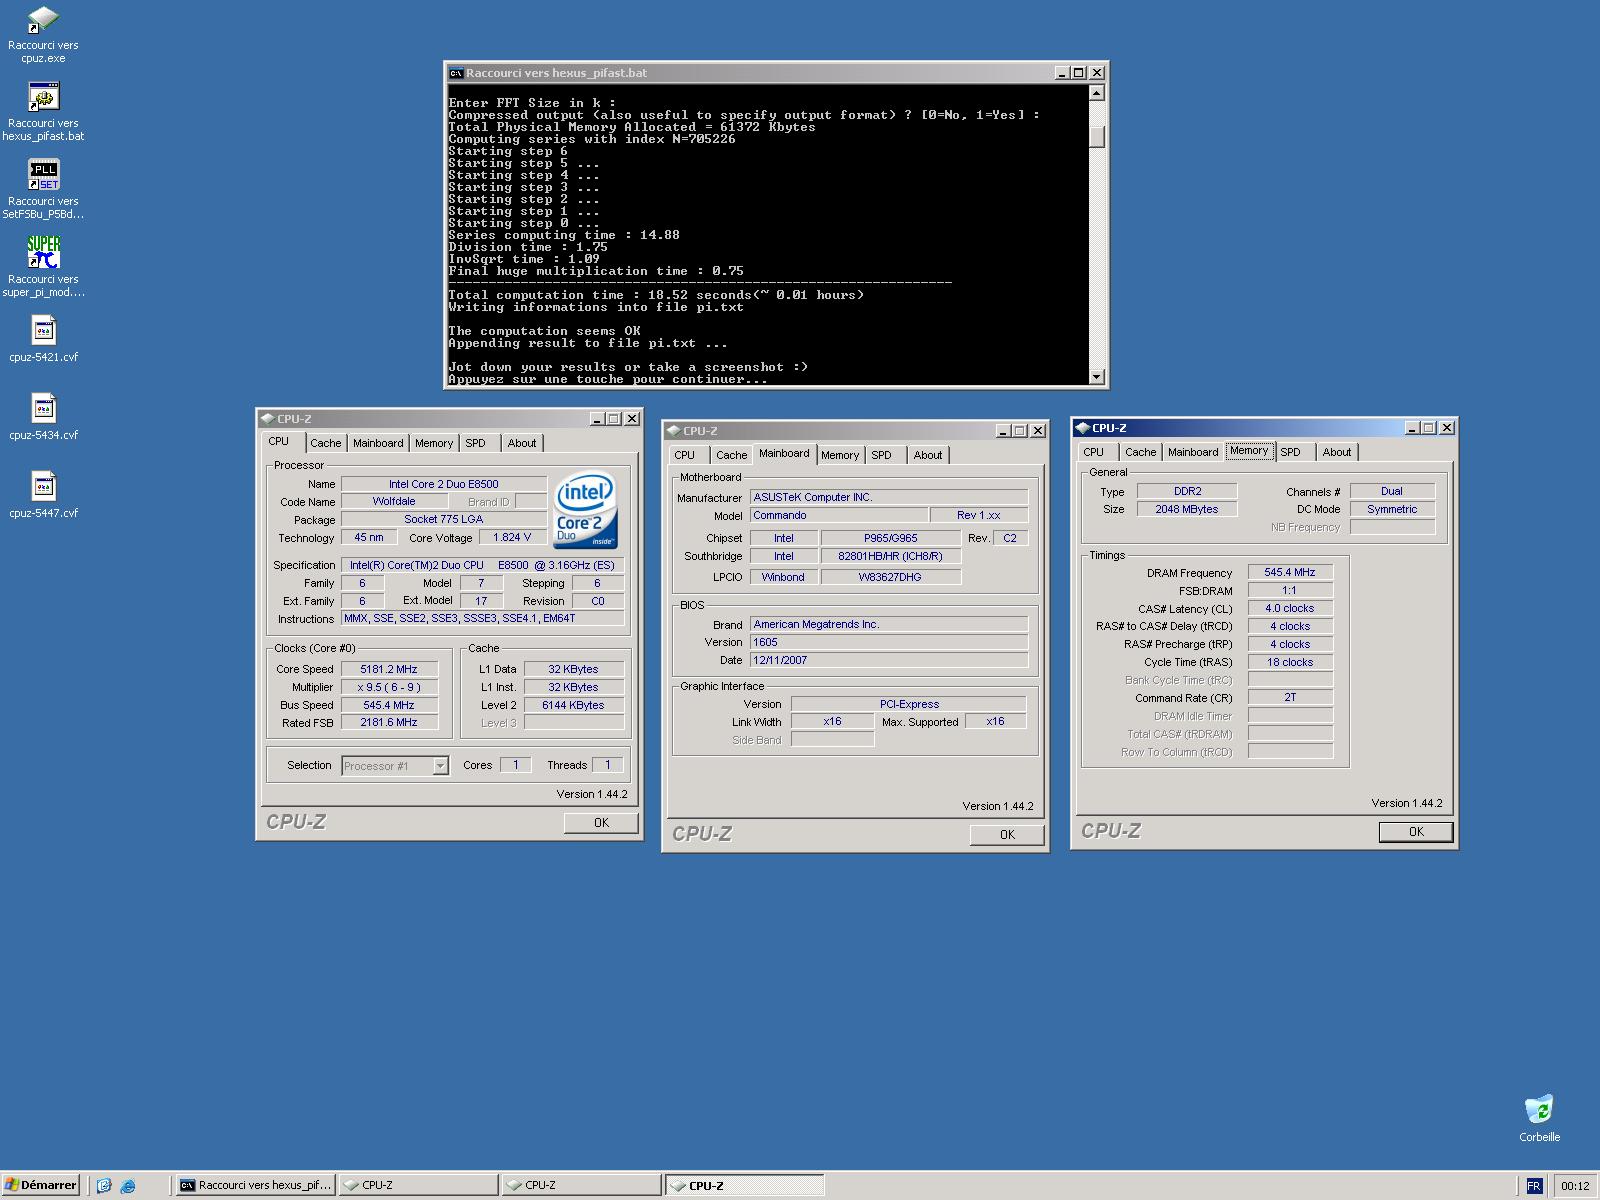Image resolution: width=1600 pixels, height=1200 pixels.
Task: Switch to Cache tab in CPU window
Action: (x=325, y=443)
